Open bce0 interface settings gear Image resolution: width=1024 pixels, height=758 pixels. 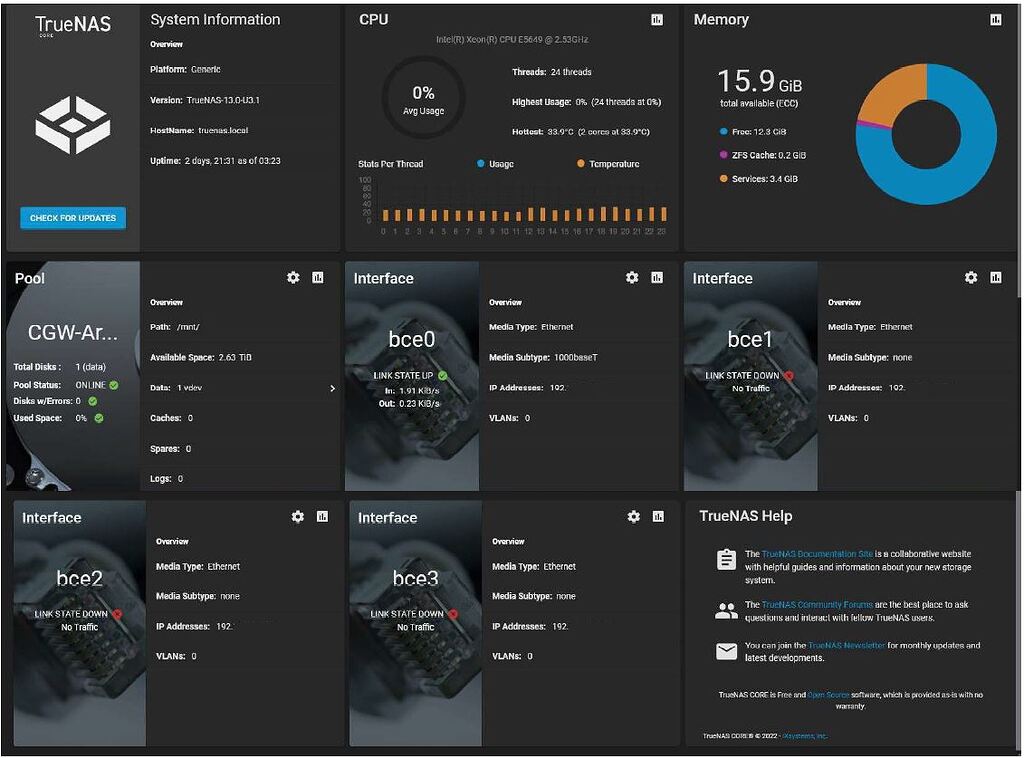(x=632, y=278)
